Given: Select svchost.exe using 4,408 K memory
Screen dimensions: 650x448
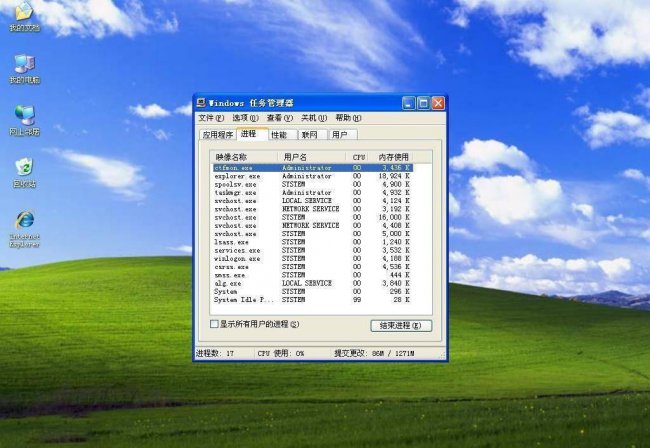Looking at the screenshot, I should 313,226.
